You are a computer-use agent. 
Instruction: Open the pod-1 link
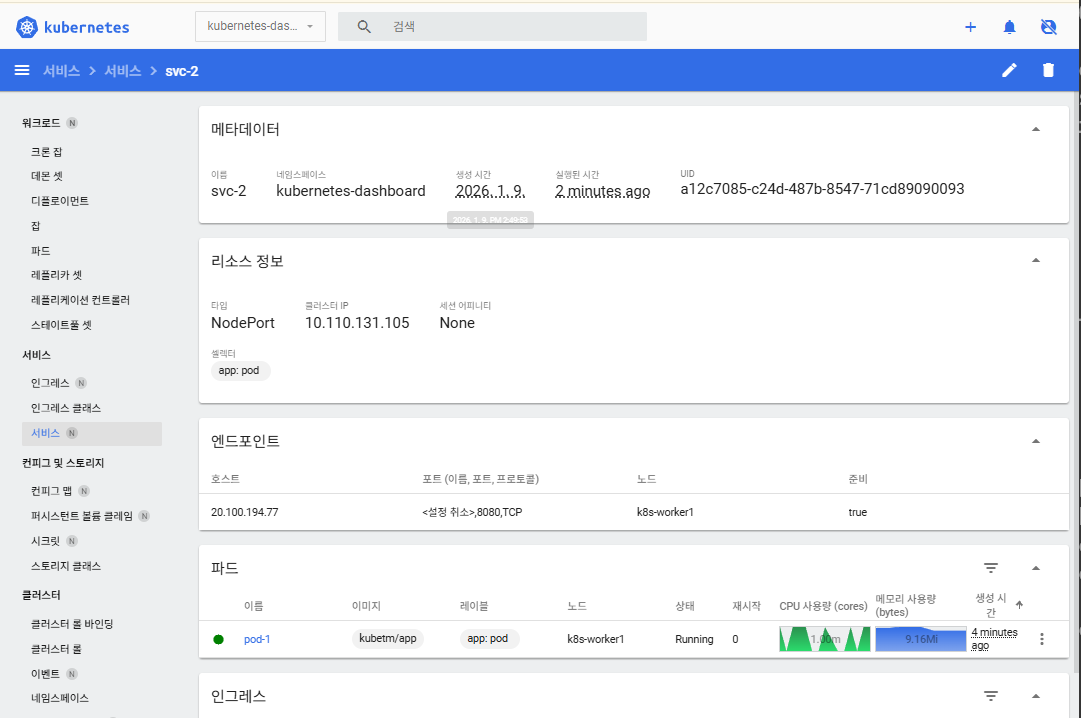point(257,639)
